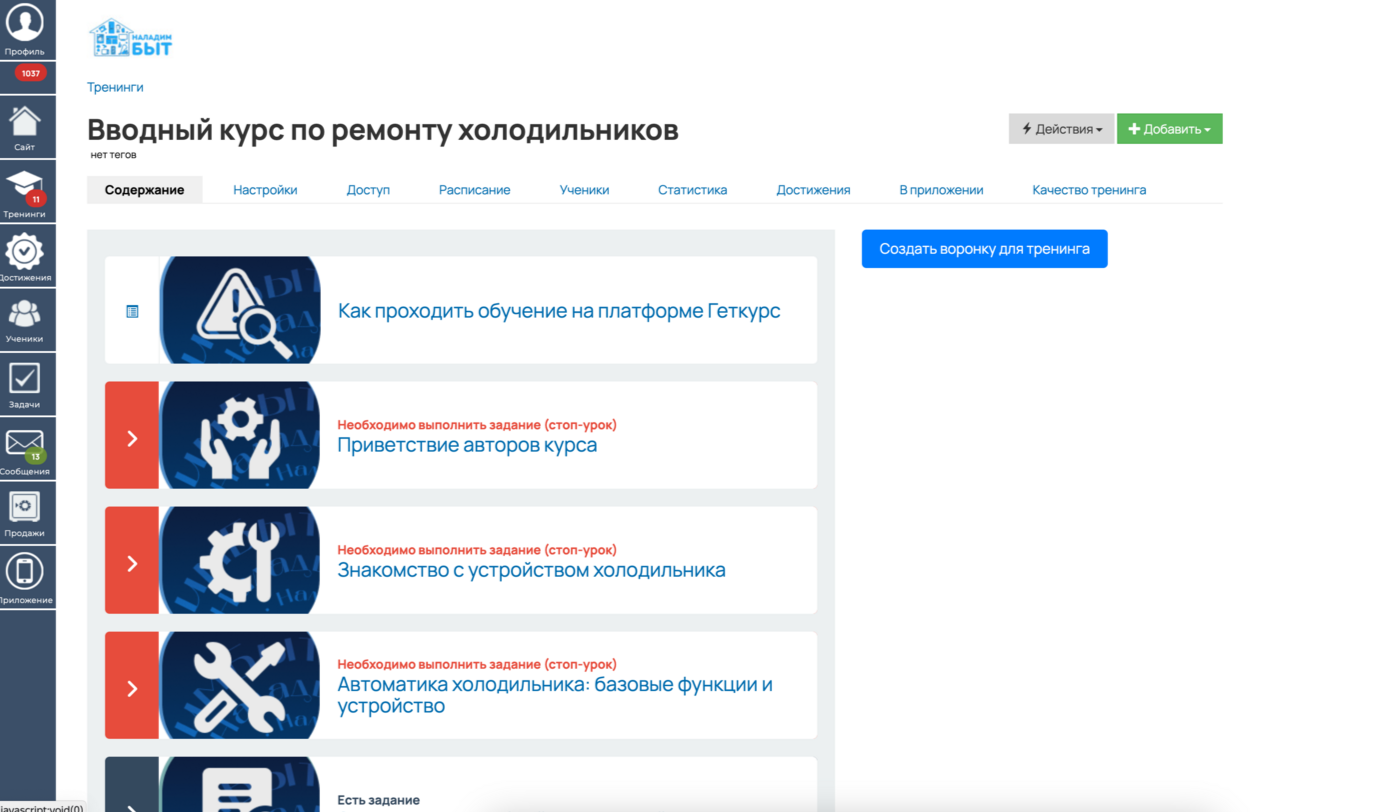Open Достижения badge icon in sidebar
This screenshot has width=1388, height=812.
(24, 251)
